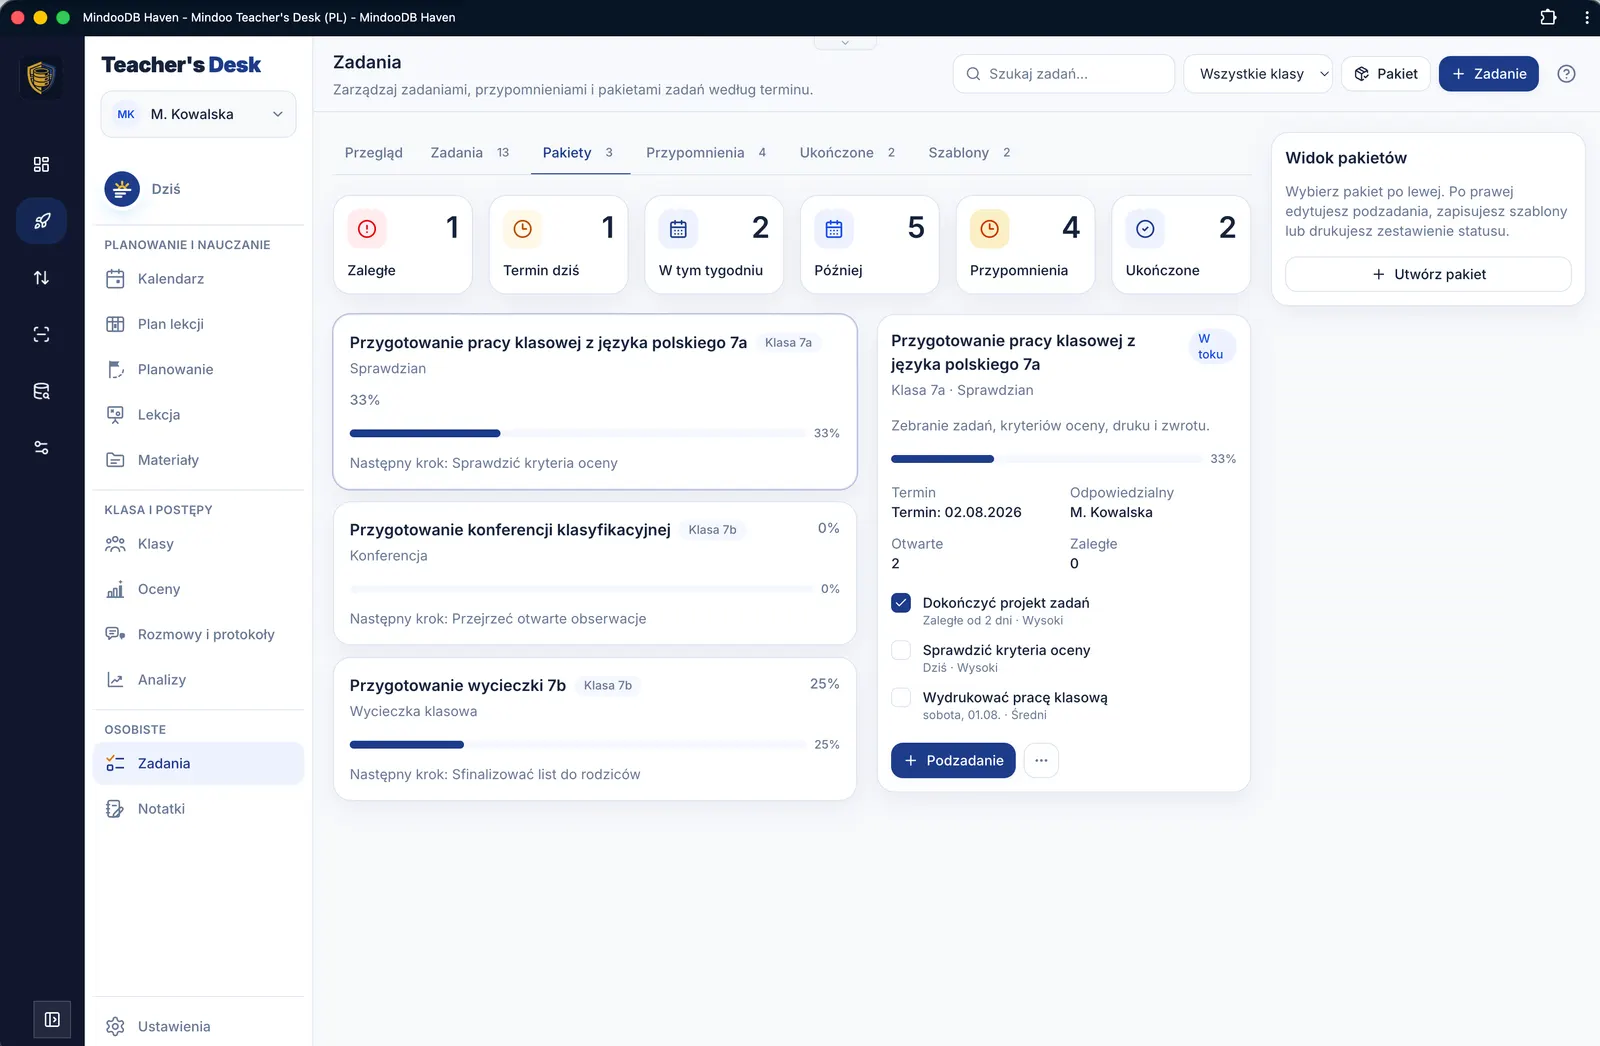Collapse sidebar with the panel toggle icon
The height and width of the screenshot is (1046, 1600).
click(x=52, y=1019)
